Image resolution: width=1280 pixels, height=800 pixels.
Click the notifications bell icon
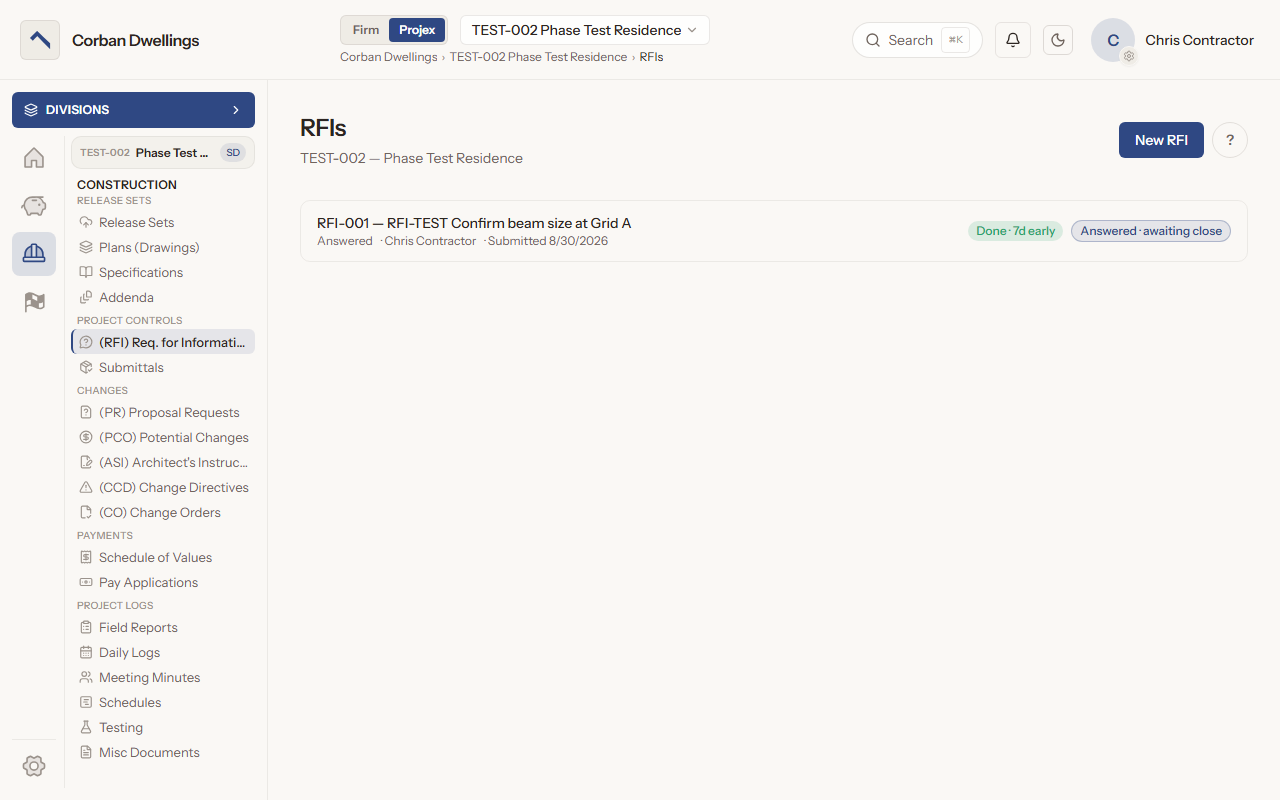(1013, 40)
